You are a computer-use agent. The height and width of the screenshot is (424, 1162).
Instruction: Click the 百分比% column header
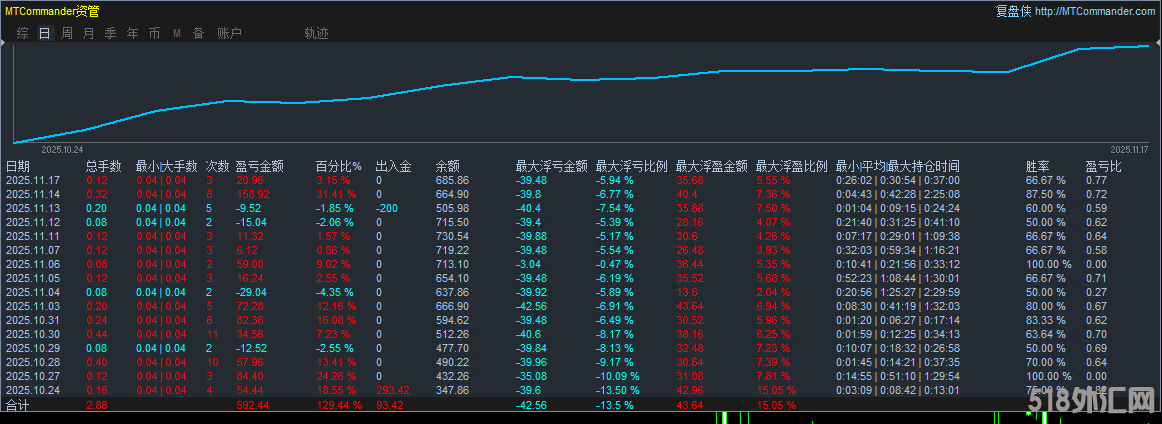coord(339,167)
